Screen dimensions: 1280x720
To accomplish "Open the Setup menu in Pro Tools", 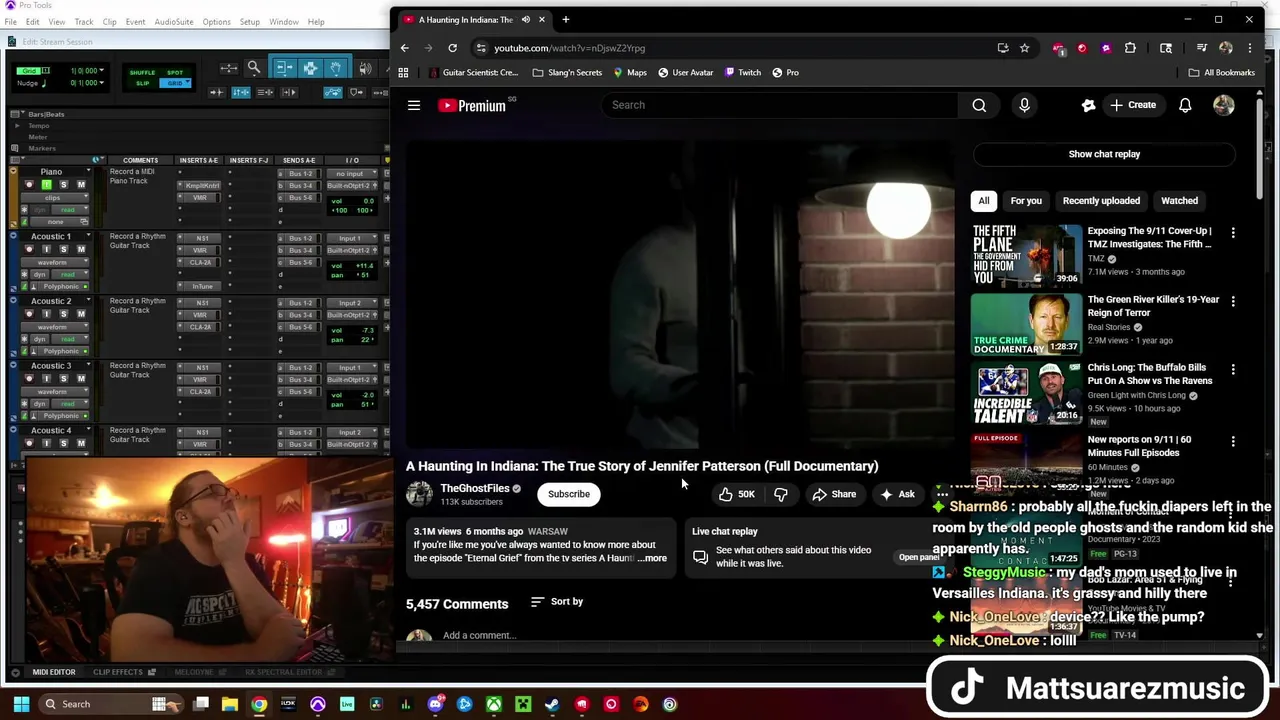I will coord(249,22).
